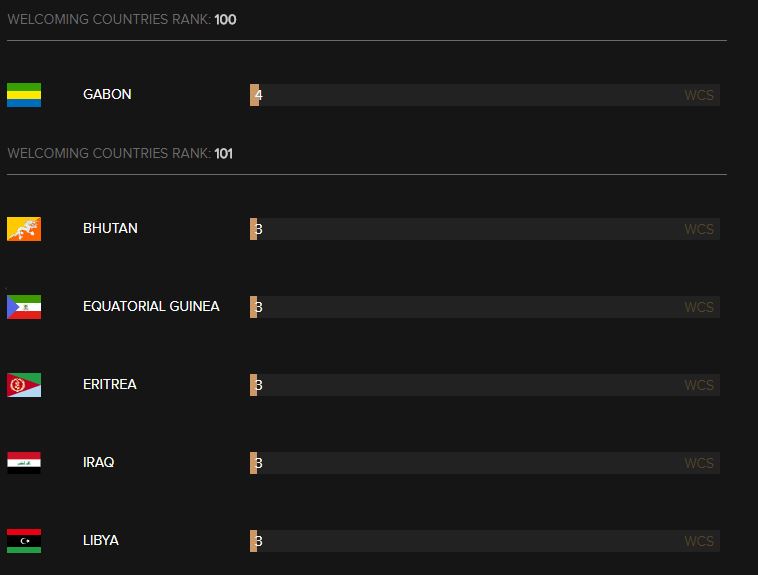Screen dimensions: 758x575
Task: Click the Libya flag icon
Action: point(24,541)
